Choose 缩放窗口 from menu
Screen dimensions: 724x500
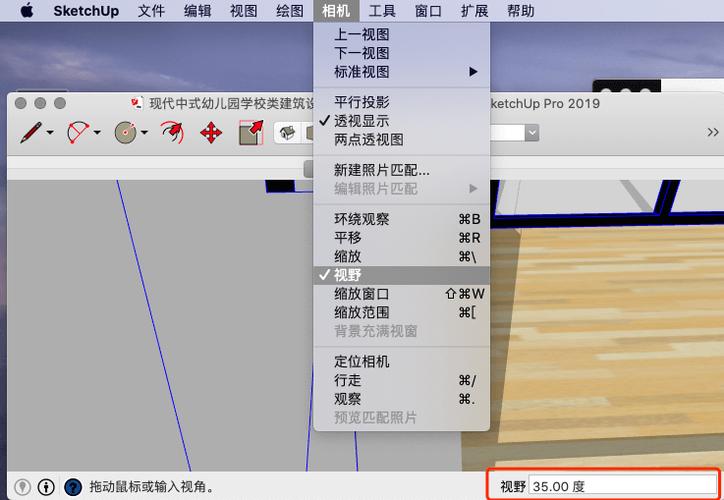(401, 294)
